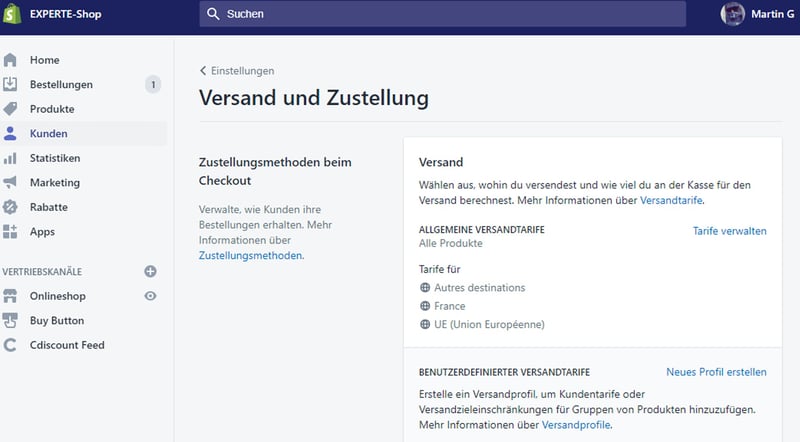This screenshot has width=800, height=442.
Task: Click the Rabatte discount badge icon
Action: pos(11,207)
